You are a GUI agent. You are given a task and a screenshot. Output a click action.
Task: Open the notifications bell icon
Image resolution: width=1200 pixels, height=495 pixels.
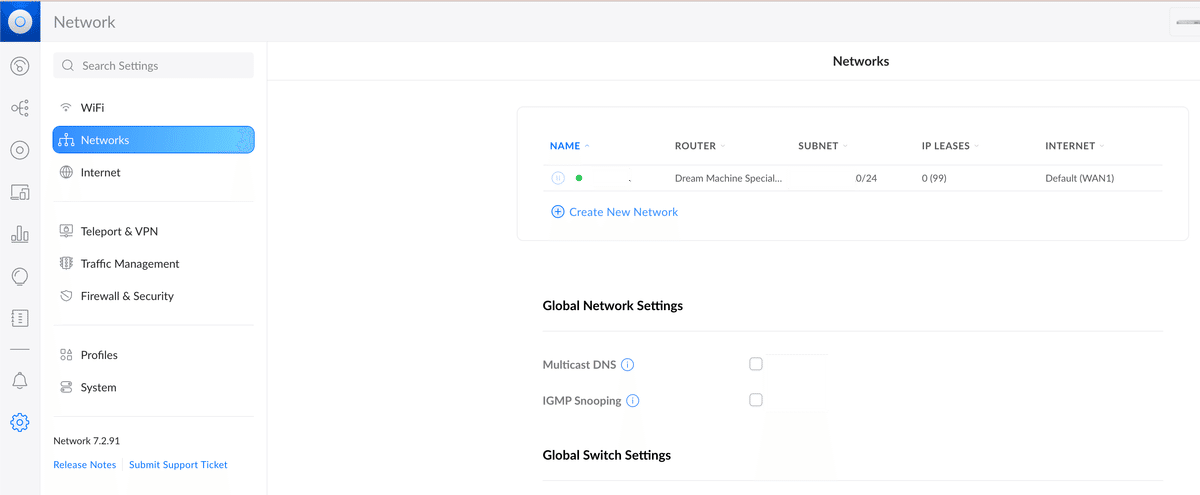(x=19, y=381)
